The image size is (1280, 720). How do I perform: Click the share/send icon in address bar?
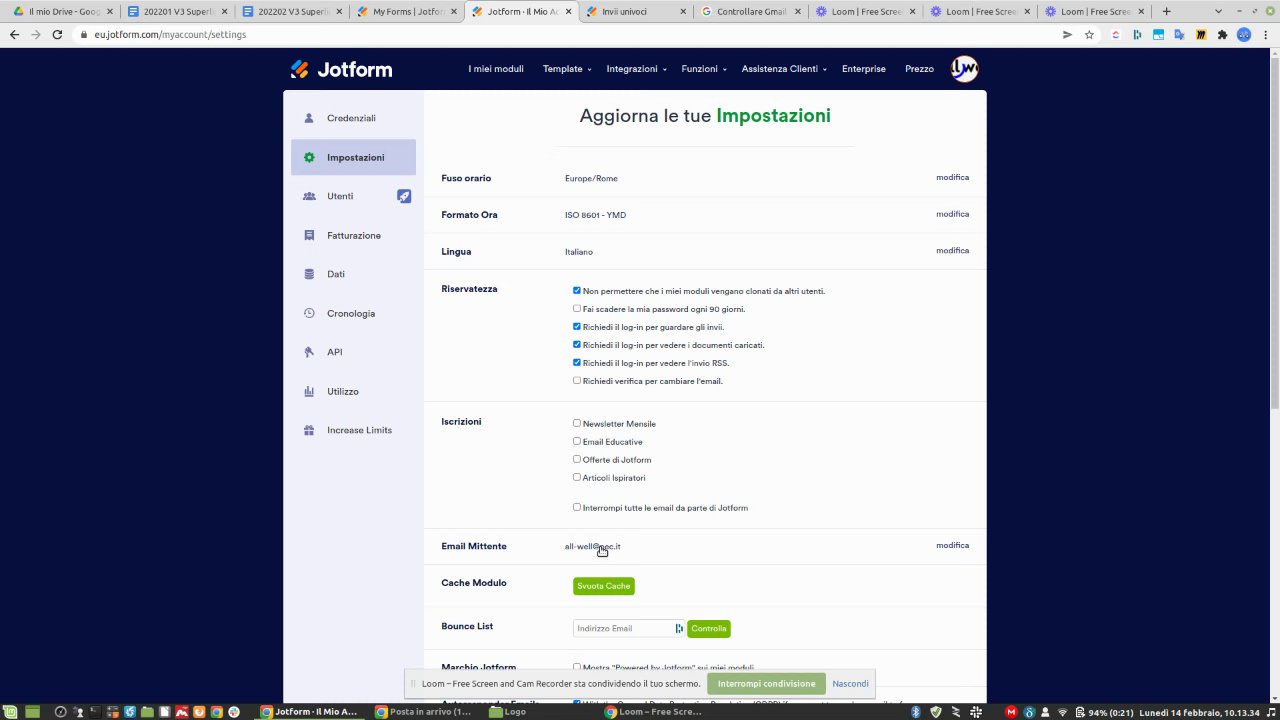tap(1067, 34)
